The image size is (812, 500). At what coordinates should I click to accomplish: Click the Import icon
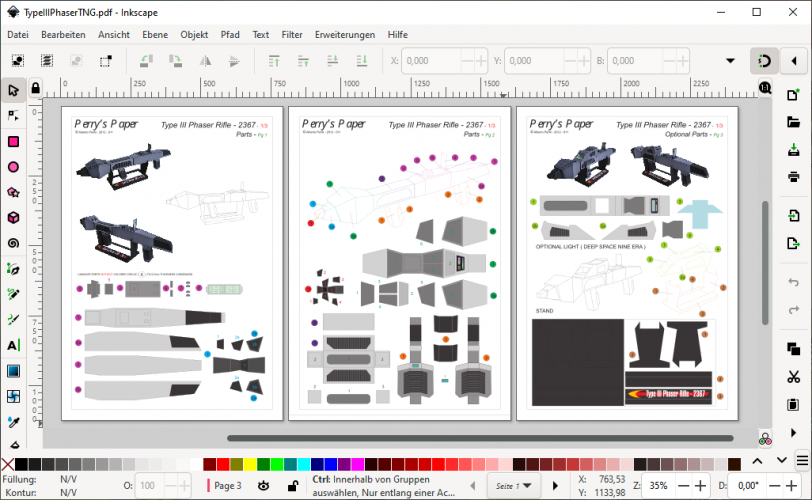click(793, 215)
